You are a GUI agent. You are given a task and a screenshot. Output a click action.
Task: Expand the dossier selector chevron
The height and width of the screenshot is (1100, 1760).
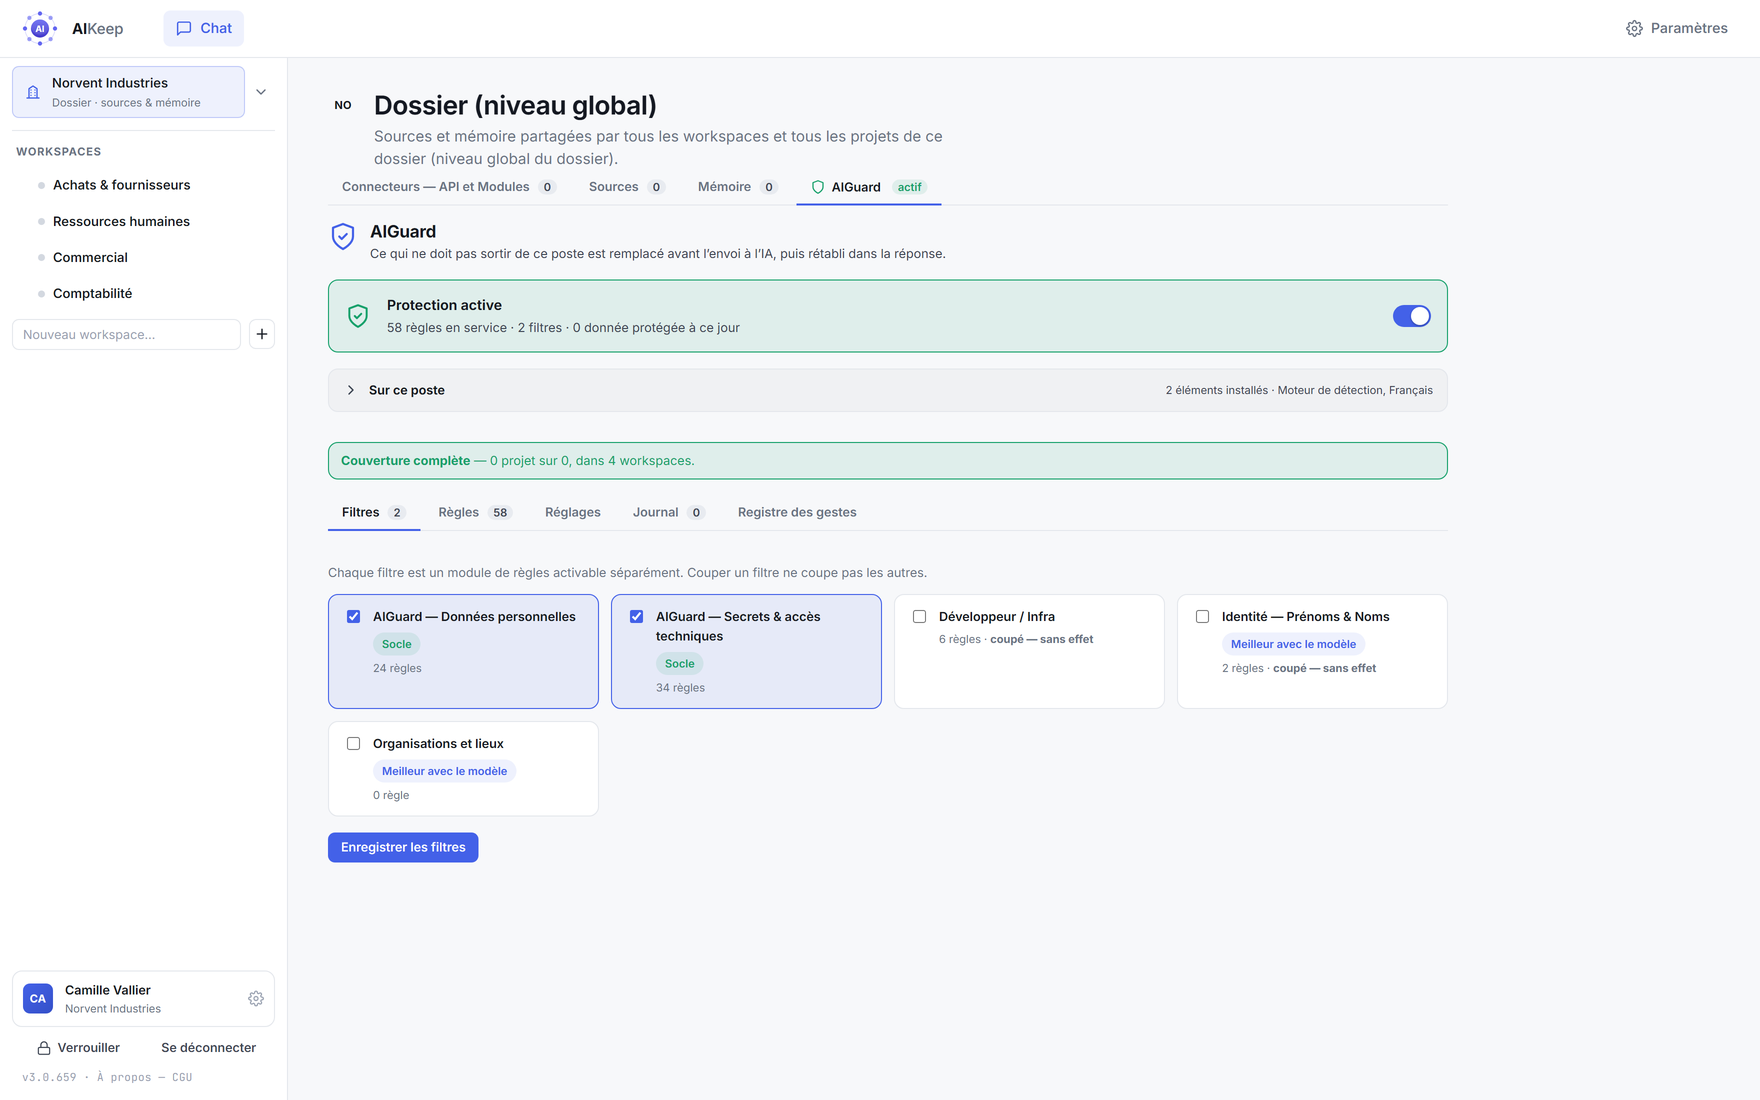[x=261, y=92]
